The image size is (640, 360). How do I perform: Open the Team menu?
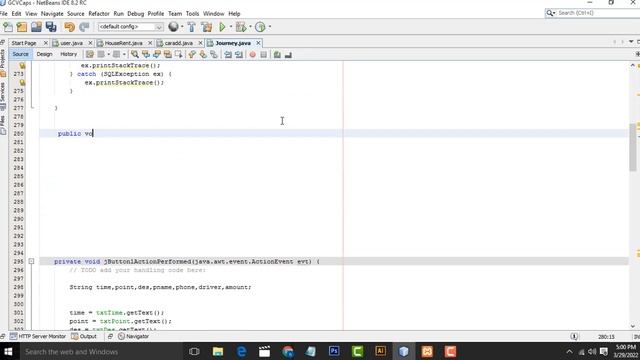(175, 13)
